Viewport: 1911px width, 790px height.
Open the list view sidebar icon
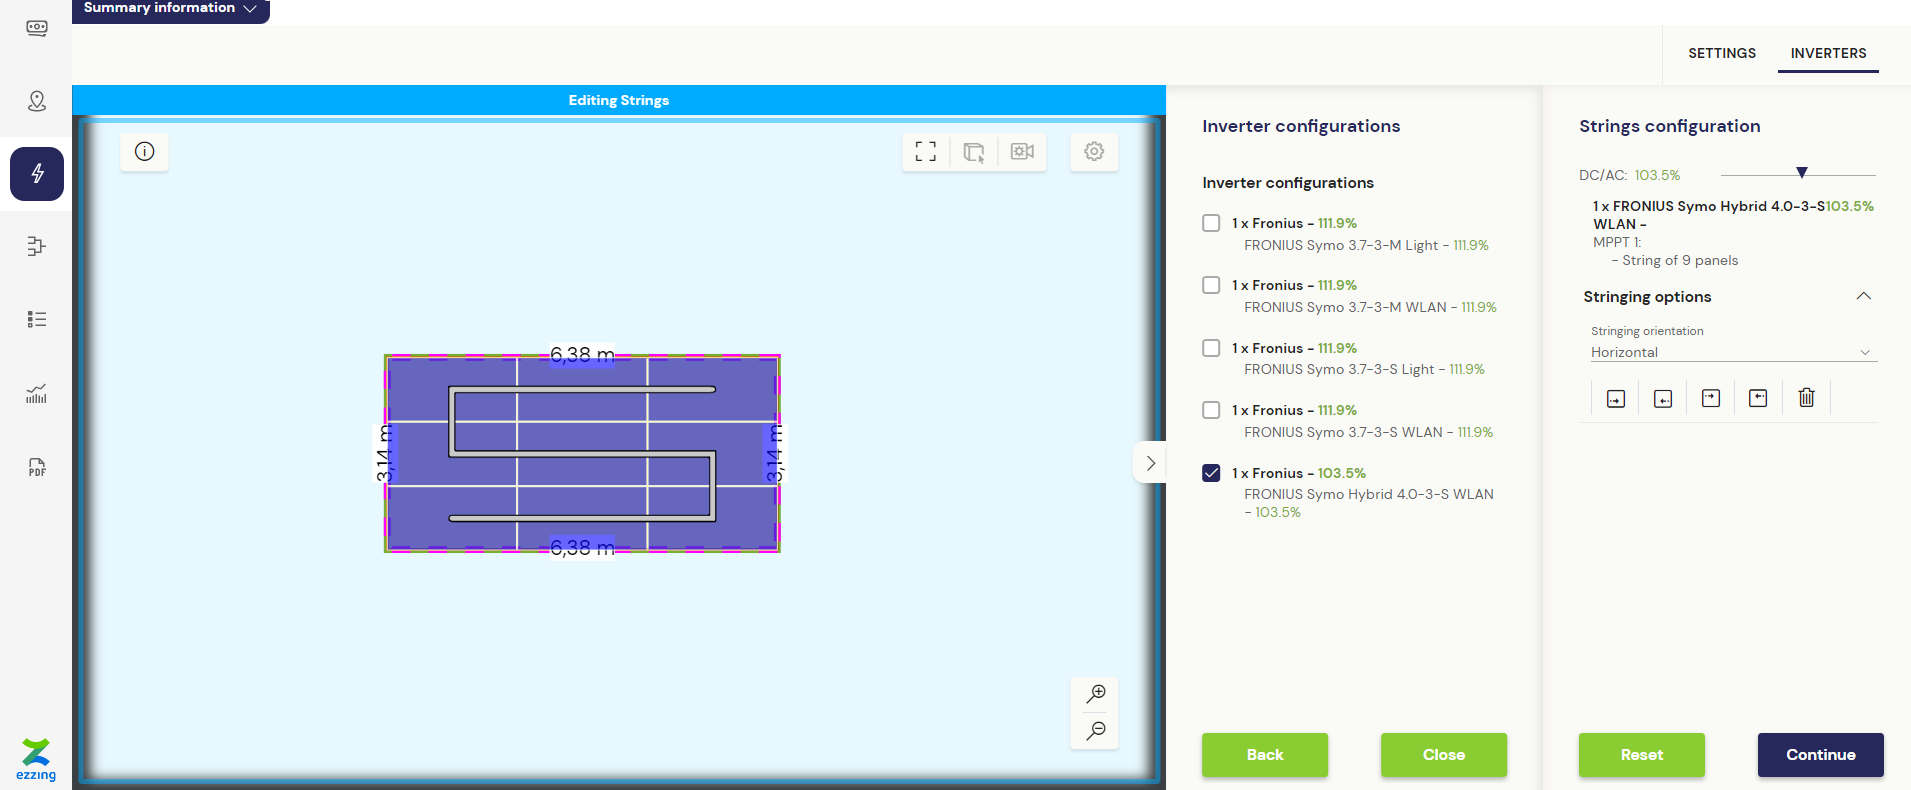[x=37, y=319]
